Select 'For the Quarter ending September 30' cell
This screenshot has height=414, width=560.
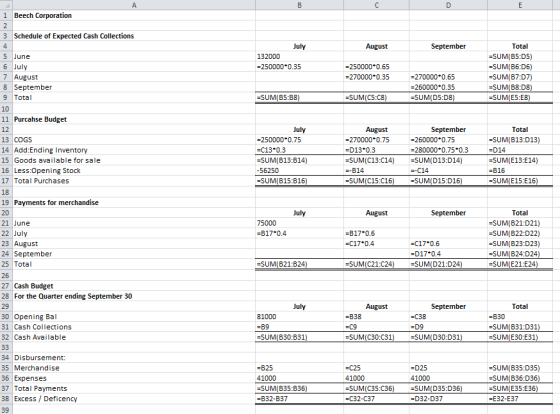(134, 296)
